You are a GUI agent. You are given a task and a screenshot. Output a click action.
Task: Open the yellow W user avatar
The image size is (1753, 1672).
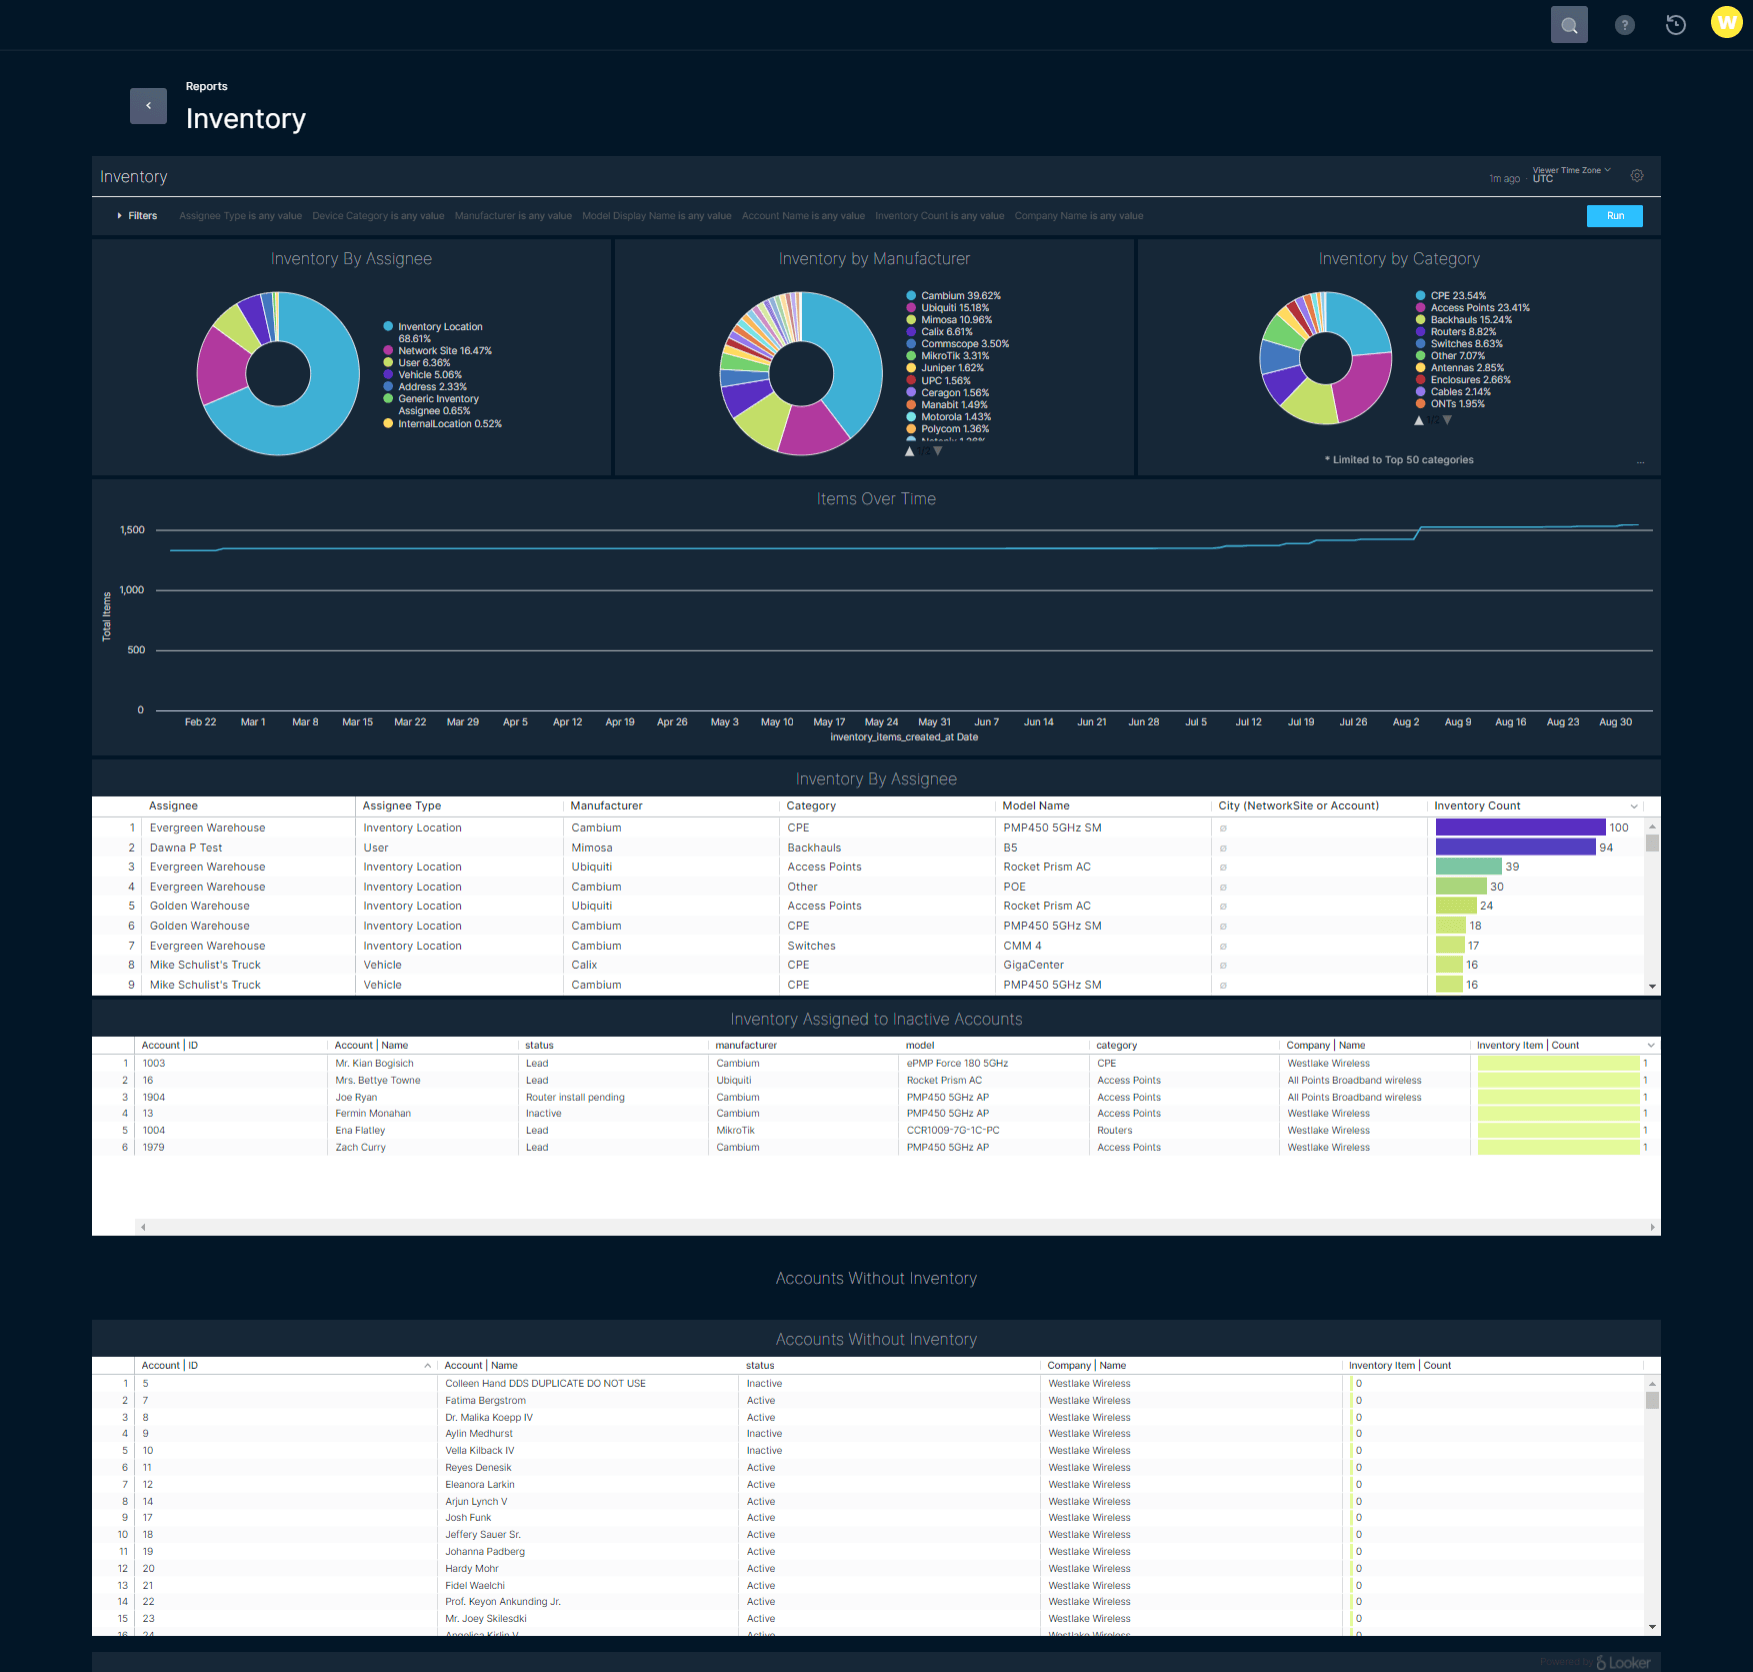coord(1727,22)
